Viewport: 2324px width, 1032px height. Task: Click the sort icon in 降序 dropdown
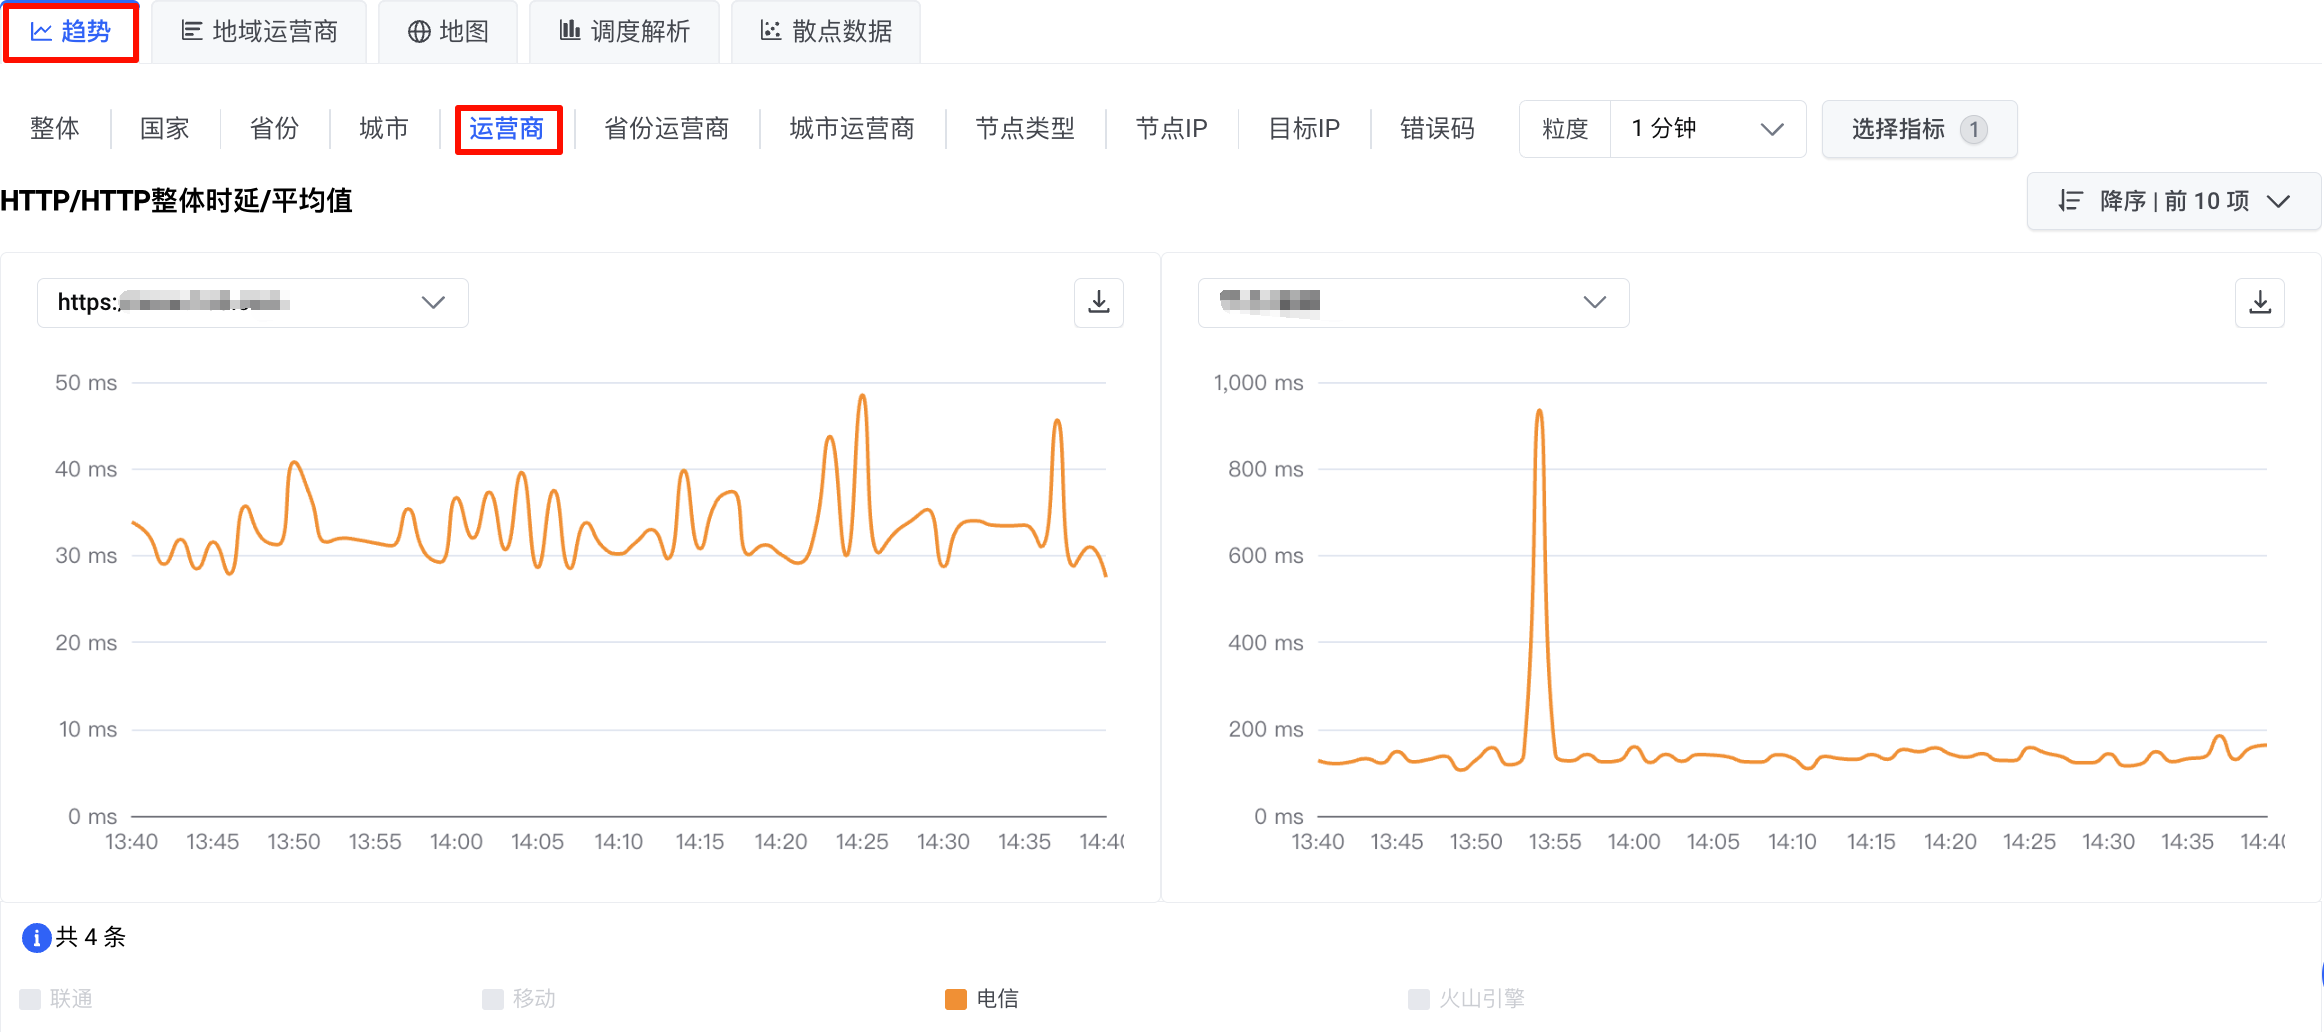[2070, 201]
